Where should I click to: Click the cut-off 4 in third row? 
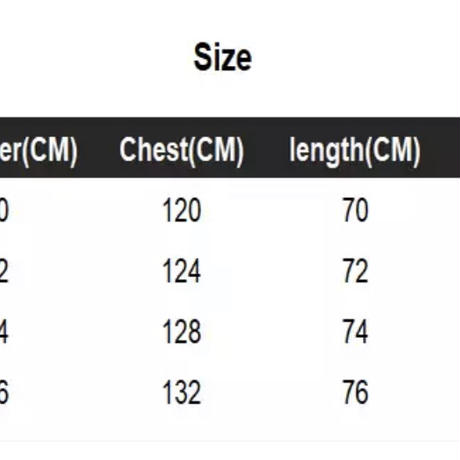coord(4,331)
